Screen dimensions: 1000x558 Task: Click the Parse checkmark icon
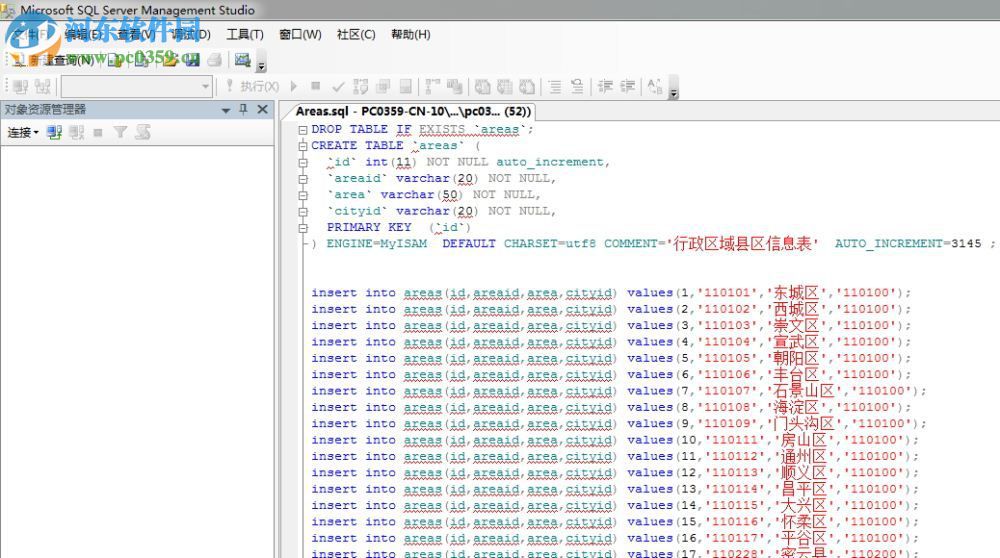click(338, 86)
